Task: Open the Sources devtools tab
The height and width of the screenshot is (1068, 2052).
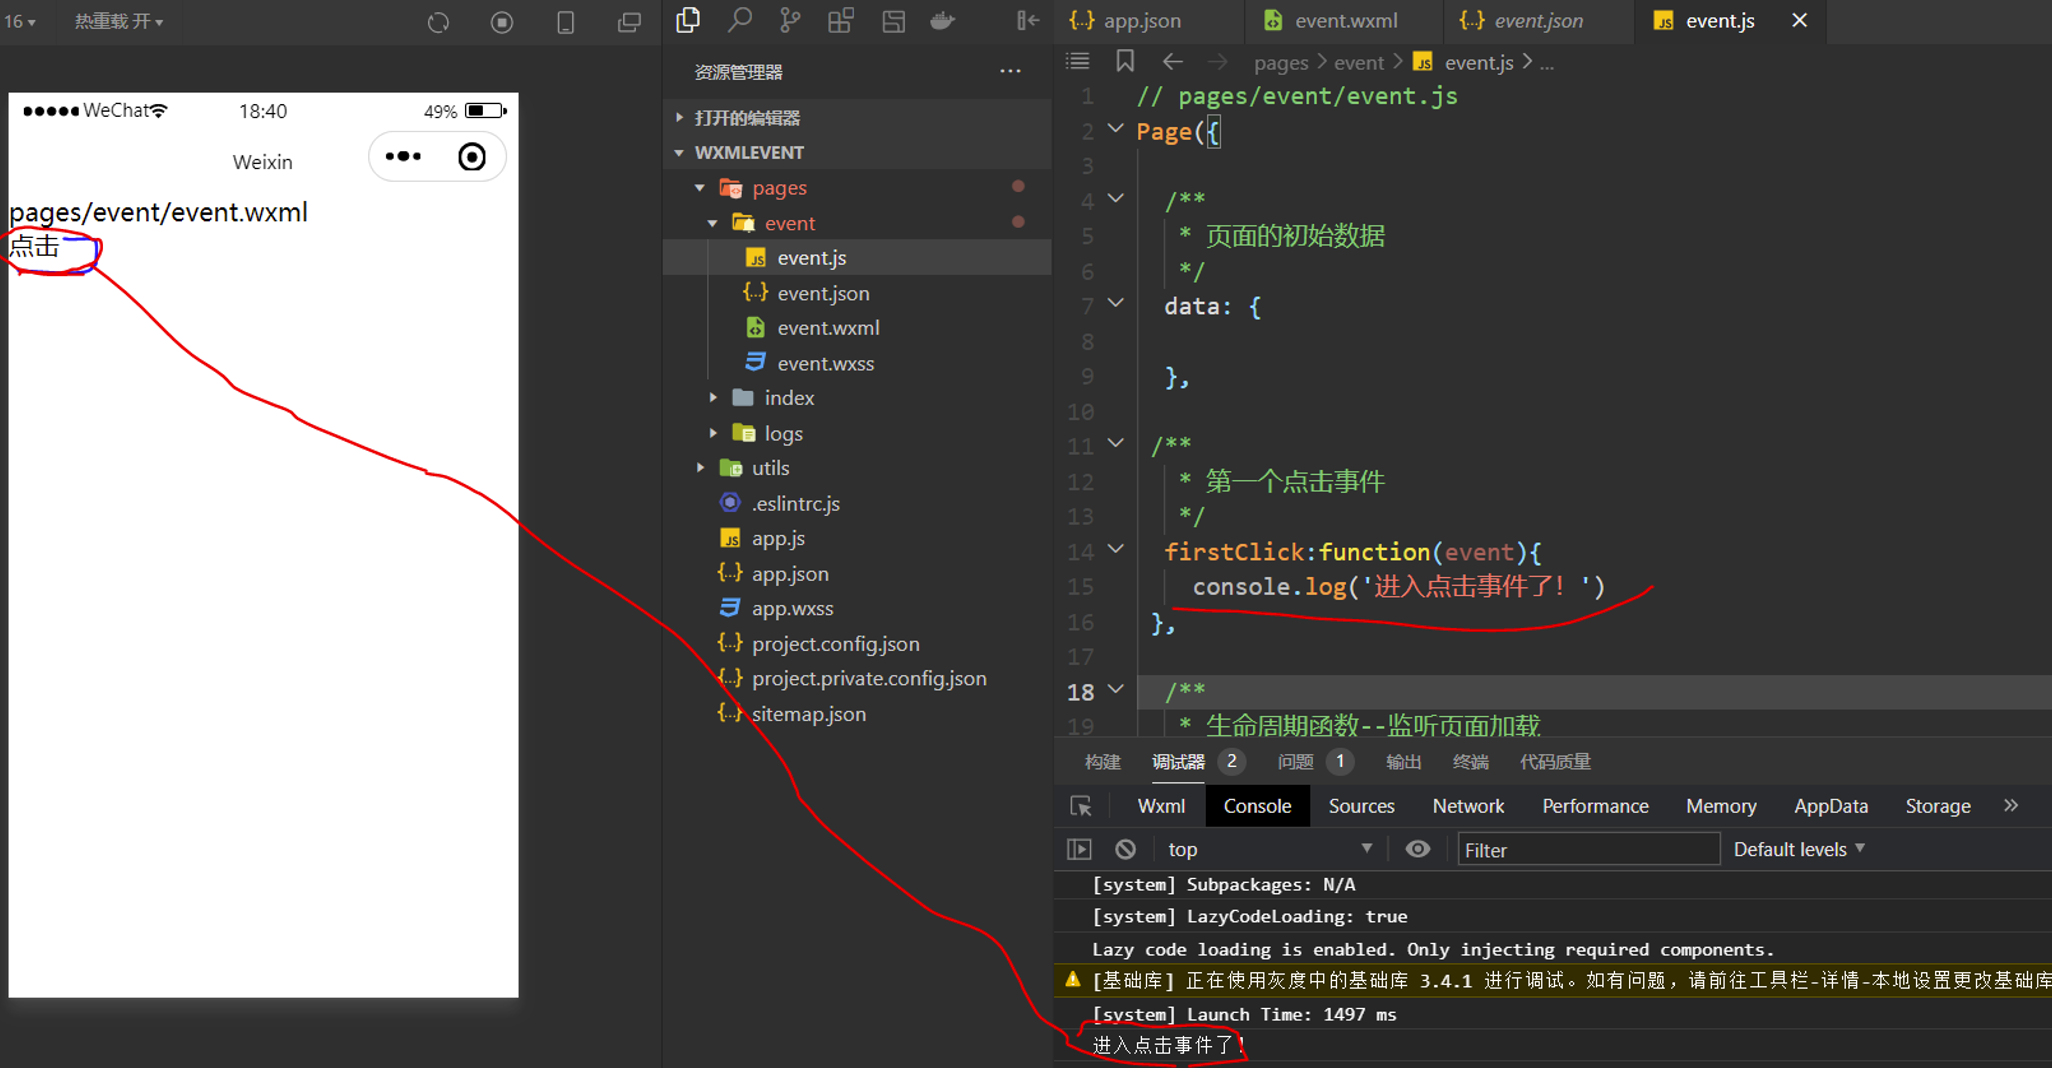Action: [1361, 806]
